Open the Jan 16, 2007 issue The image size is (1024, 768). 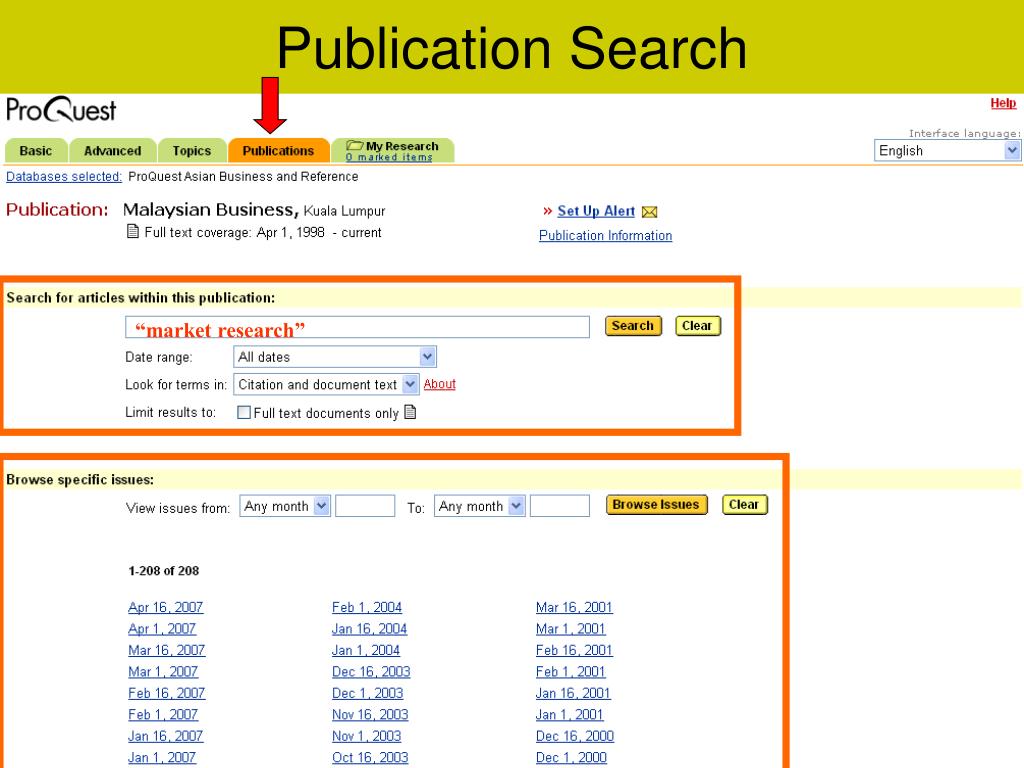click(x=165, y=737)
